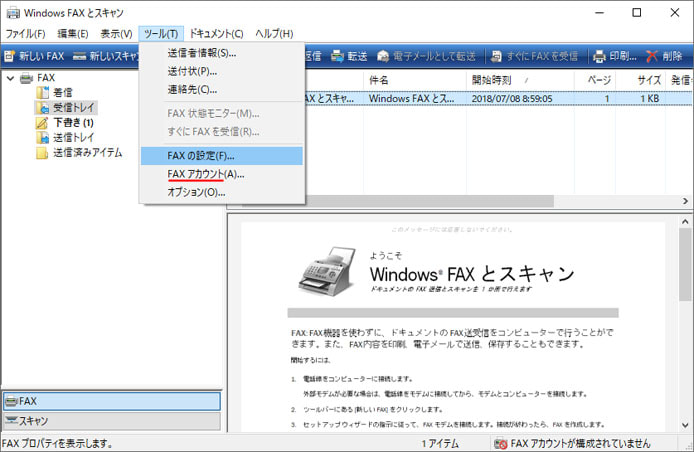694x452 pixels.
Task: Select the FAX root node in tree
Action: point(38,78)
